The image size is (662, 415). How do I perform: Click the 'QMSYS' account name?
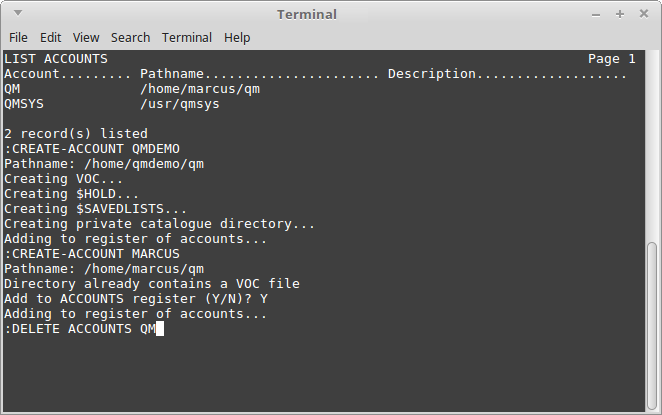(24, 104)
